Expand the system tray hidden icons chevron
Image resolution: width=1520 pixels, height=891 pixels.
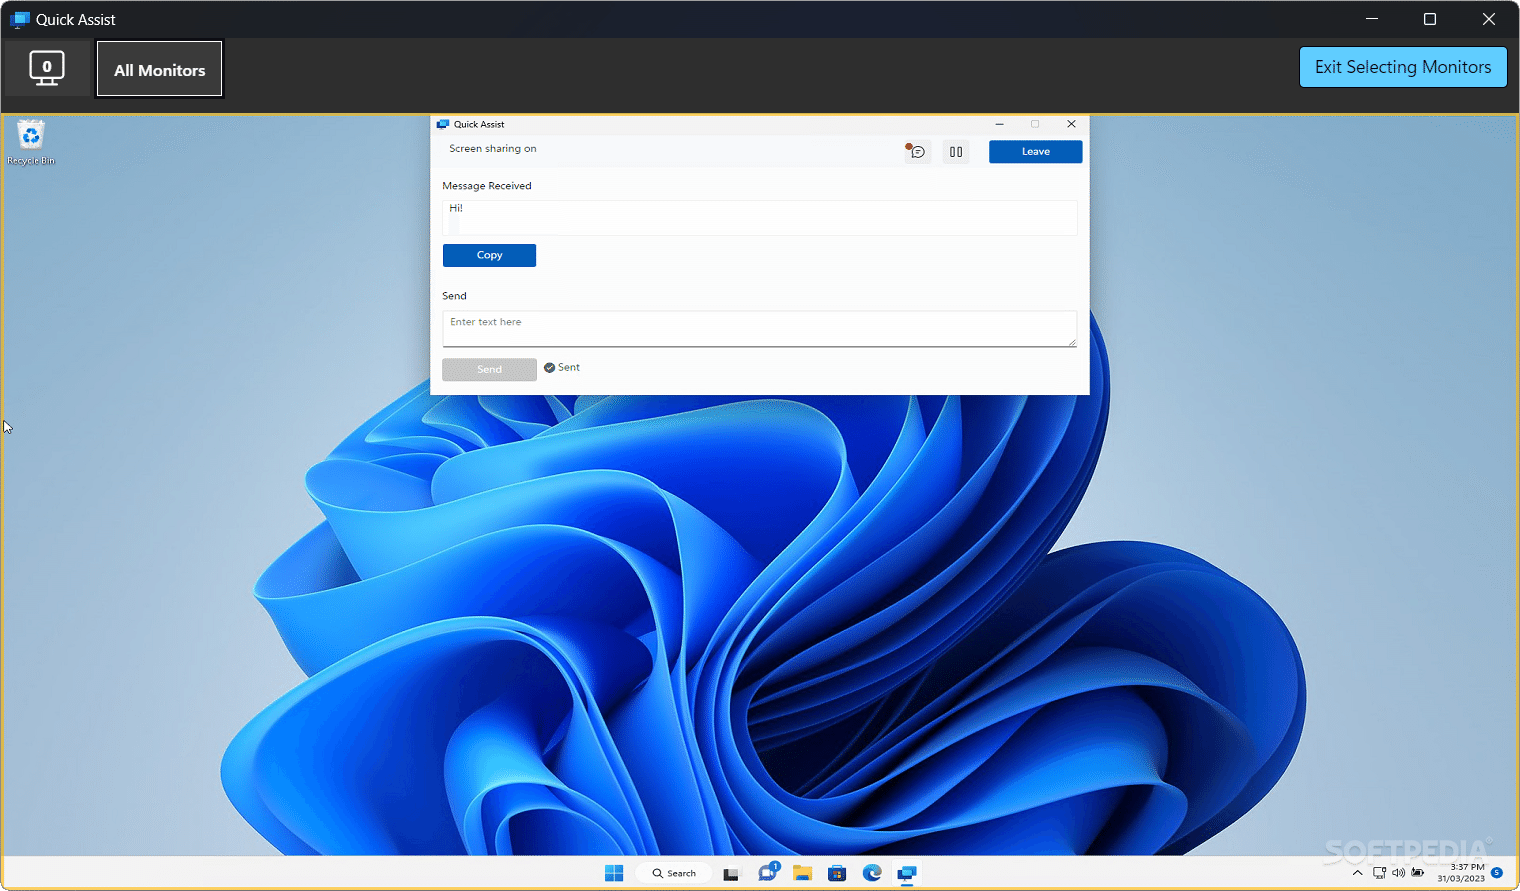click(1357, 873)
